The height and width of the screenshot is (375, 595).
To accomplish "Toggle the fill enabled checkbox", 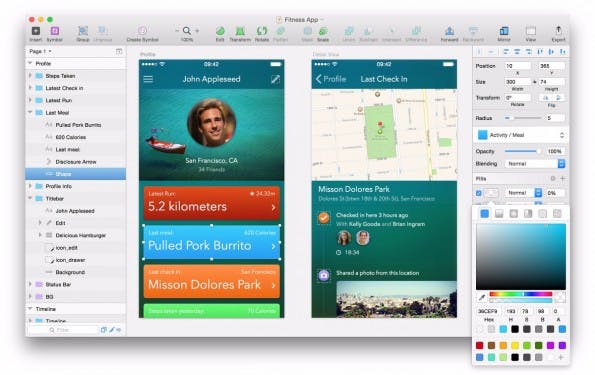I will pos(479,193).
